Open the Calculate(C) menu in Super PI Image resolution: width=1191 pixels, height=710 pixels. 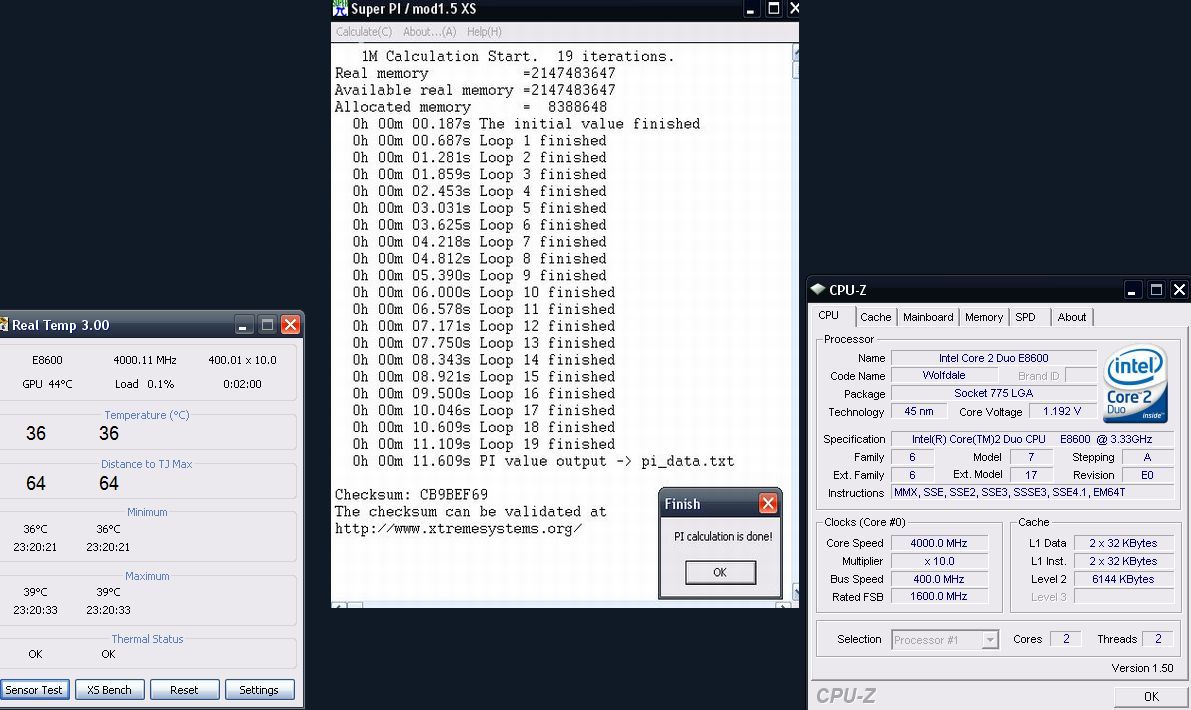pyautogui.click(x=364, y=32)
